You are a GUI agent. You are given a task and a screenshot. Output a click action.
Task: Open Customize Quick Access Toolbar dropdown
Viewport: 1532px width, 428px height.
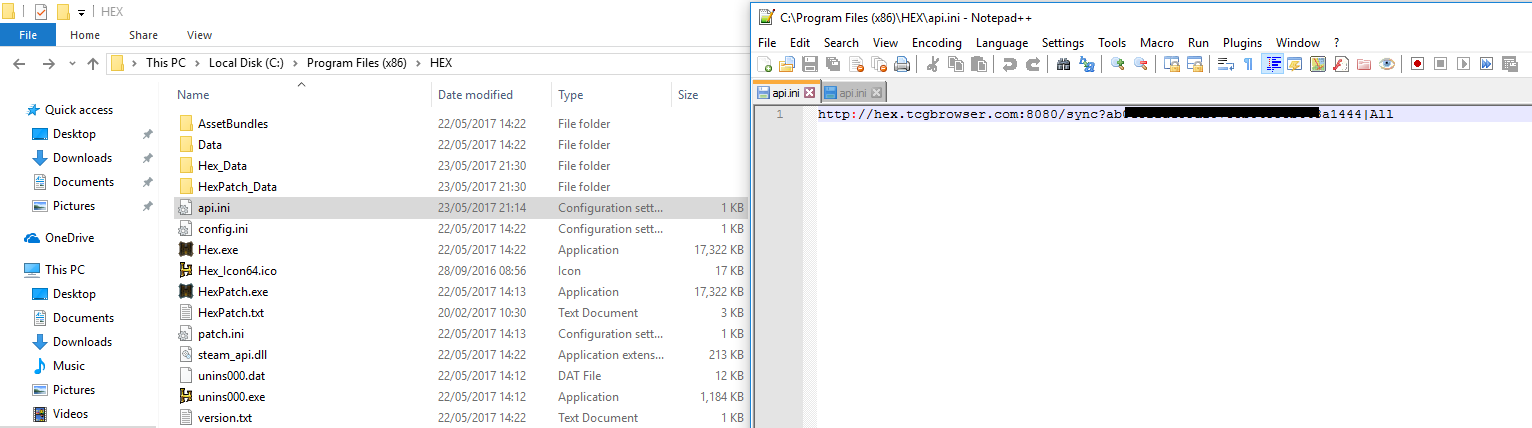[x=81, y=13]
